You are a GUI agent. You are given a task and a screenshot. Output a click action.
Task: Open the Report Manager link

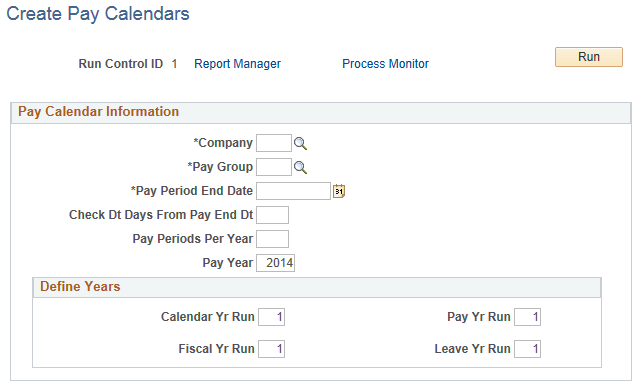tap(237, 64)
